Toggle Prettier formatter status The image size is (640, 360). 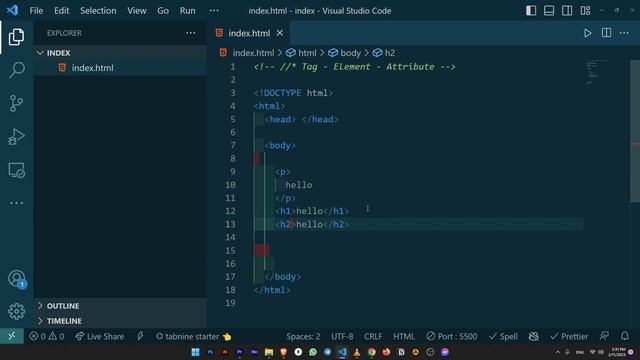click(x=569, y=336)
